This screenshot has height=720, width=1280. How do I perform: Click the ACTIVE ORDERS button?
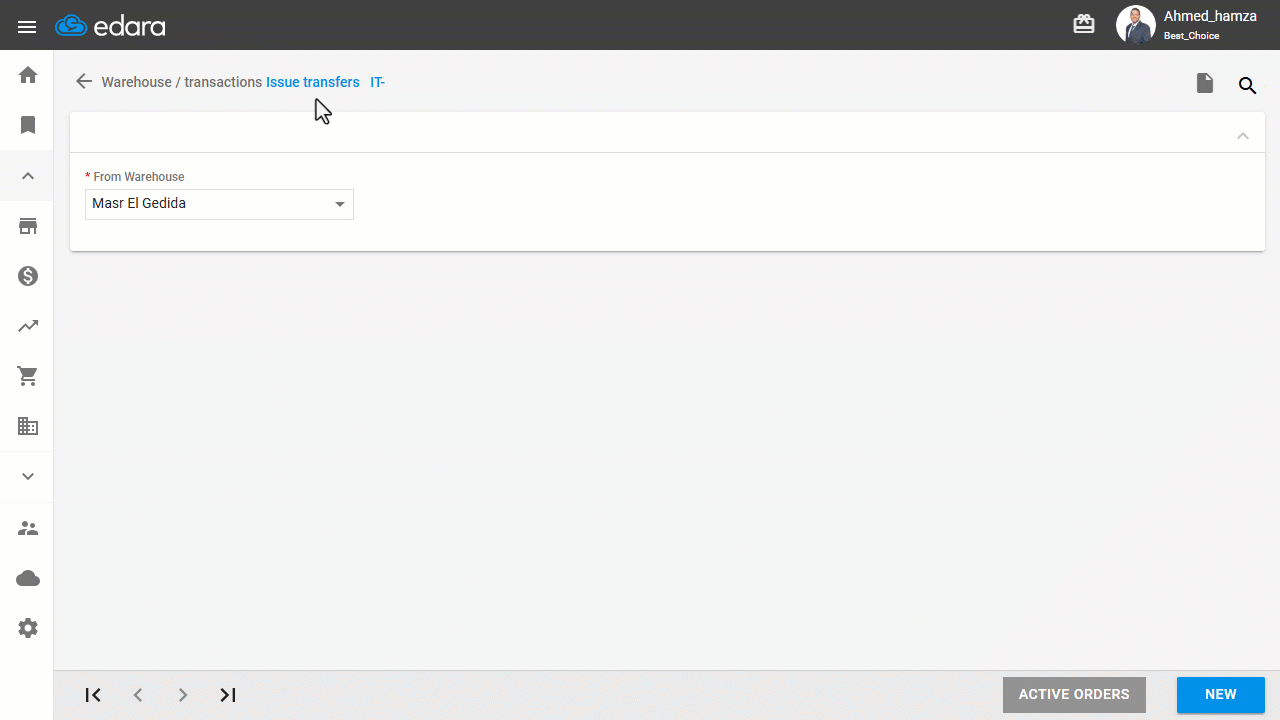tap(1074, 695)
